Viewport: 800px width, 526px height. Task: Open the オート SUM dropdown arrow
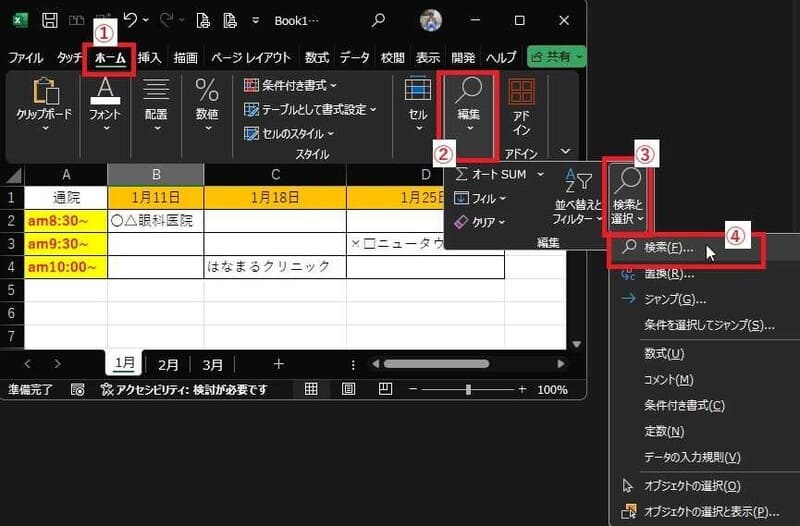coord(541,174)
